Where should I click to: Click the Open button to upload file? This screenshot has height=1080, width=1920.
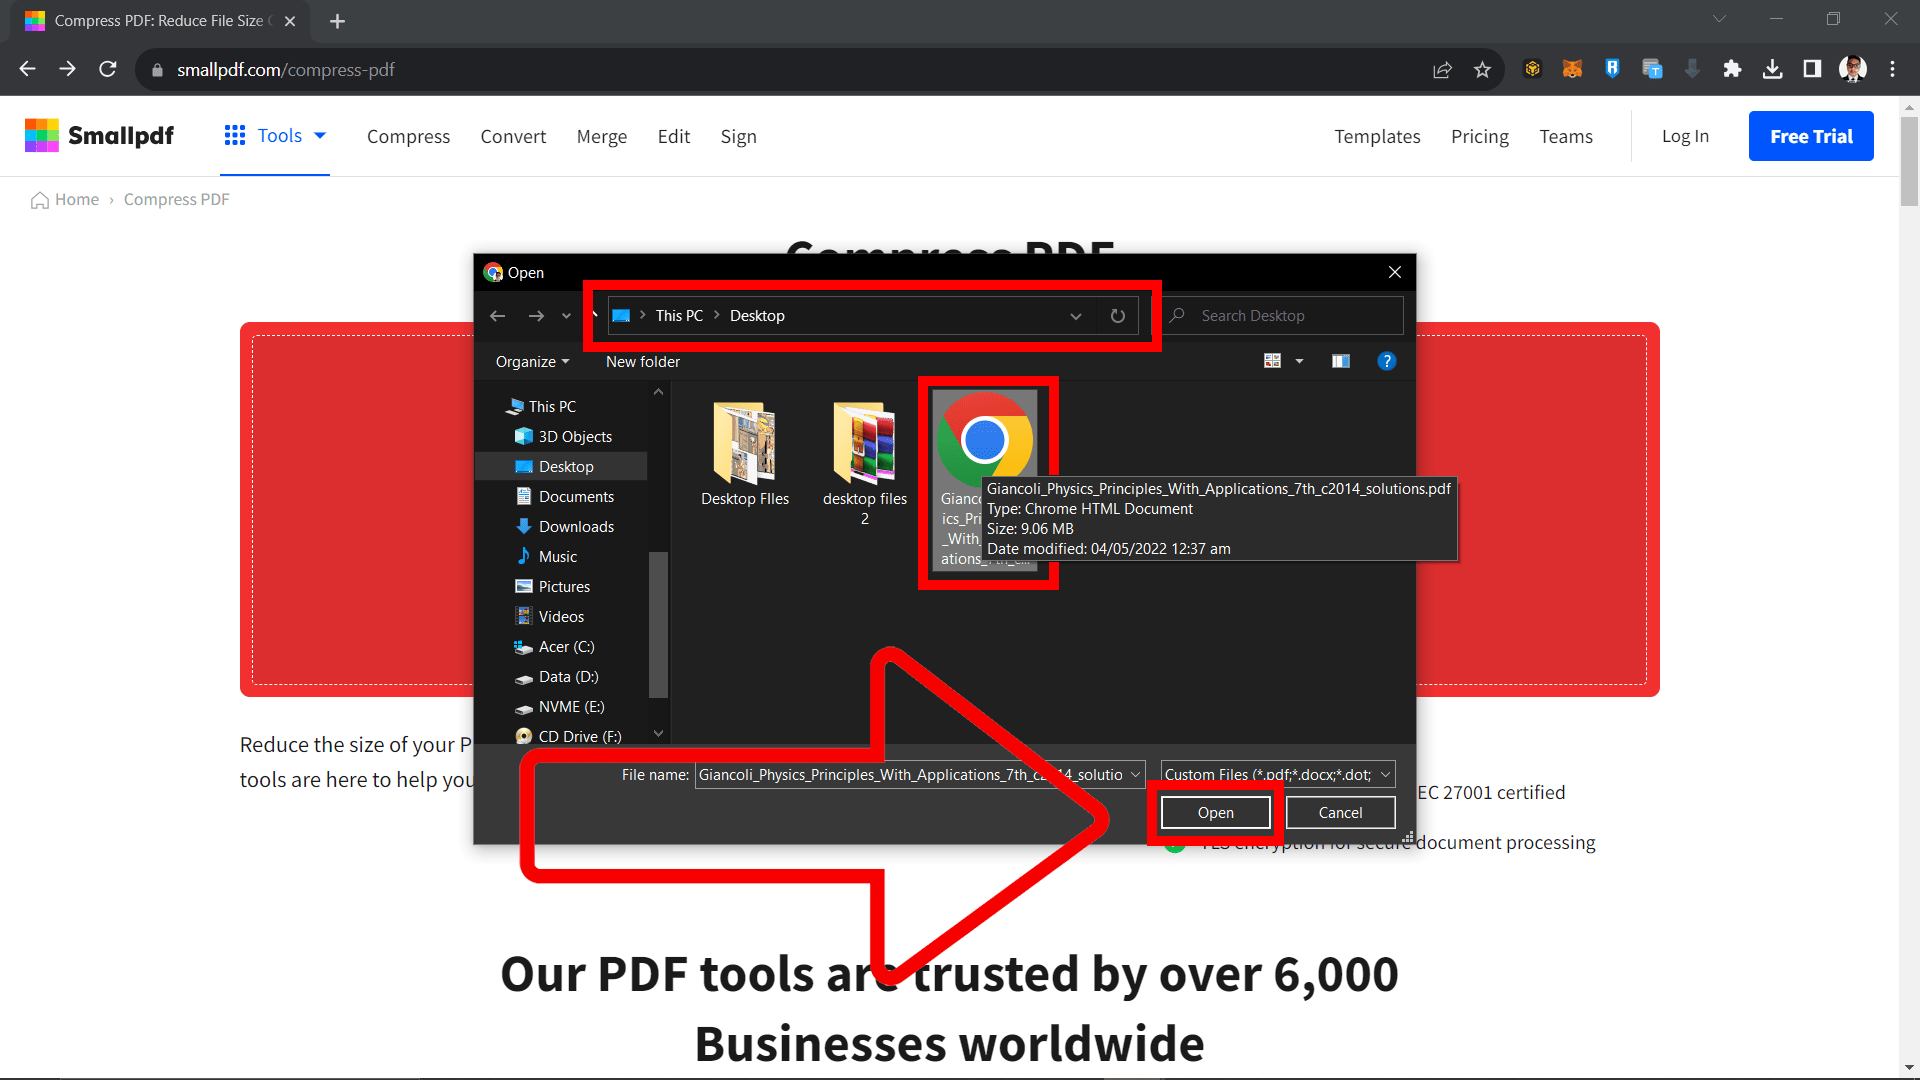click(x=1213, y=812)
